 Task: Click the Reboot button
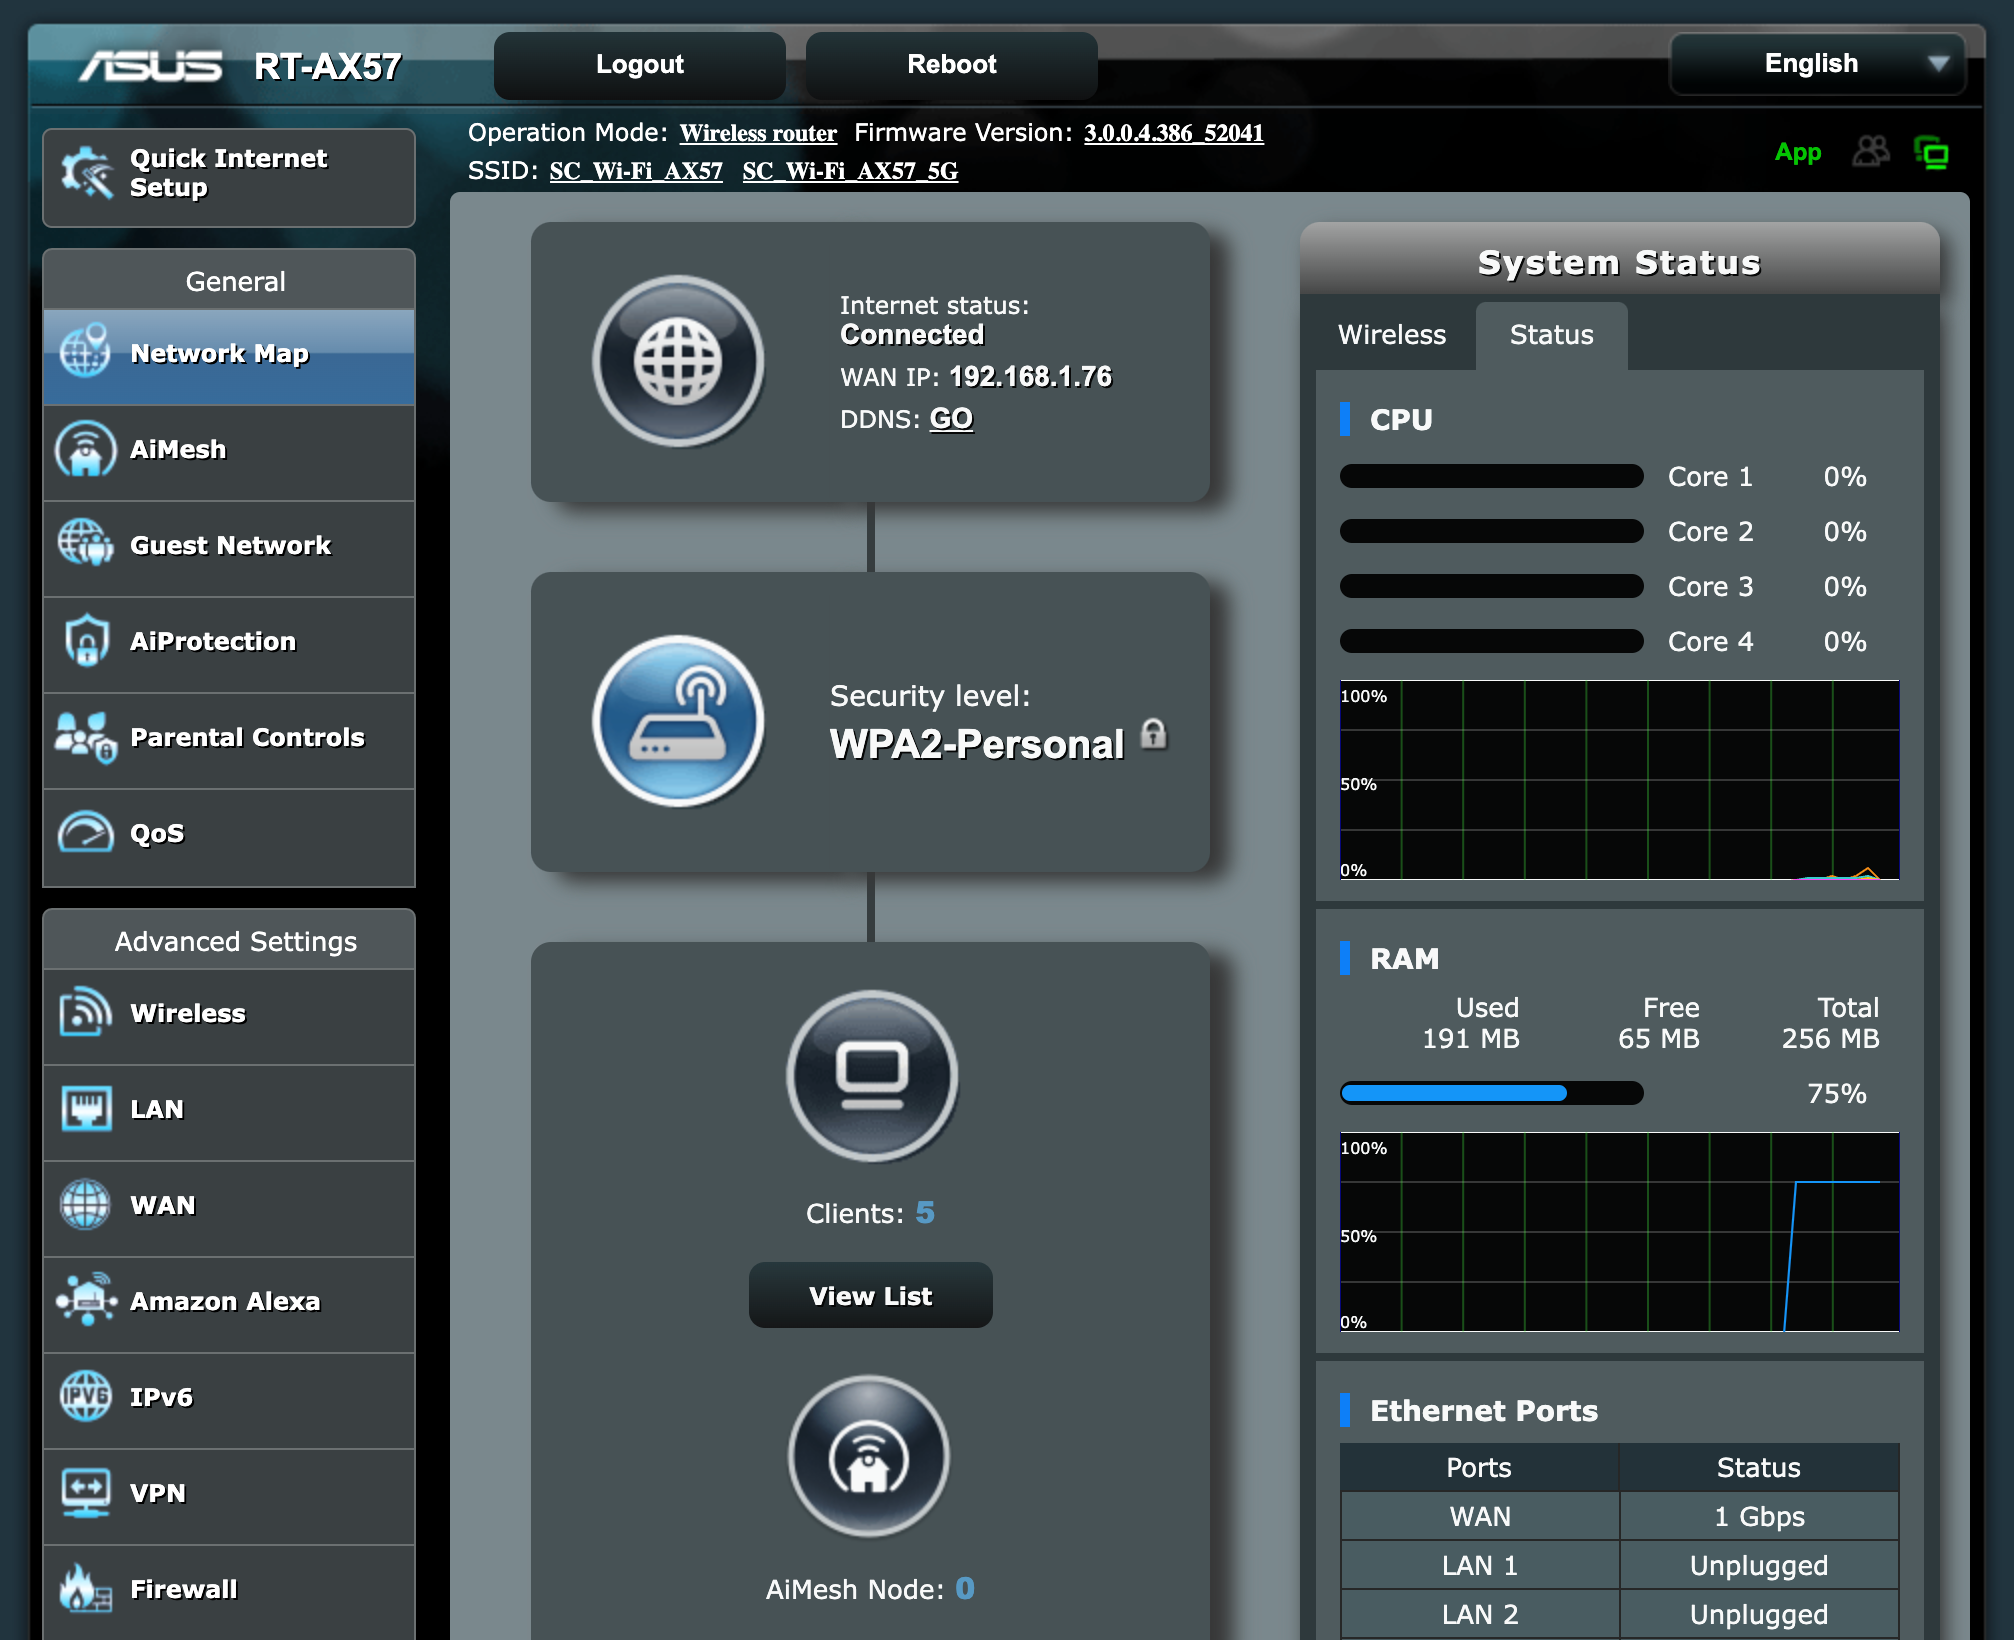pyautogui.click(x=953, y=64)
